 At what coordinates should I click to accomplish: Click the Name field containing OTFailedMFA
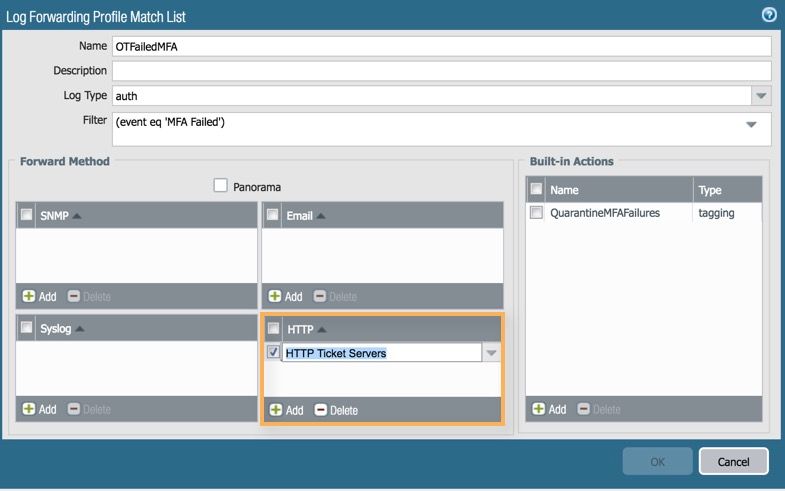tap(442, 47)
